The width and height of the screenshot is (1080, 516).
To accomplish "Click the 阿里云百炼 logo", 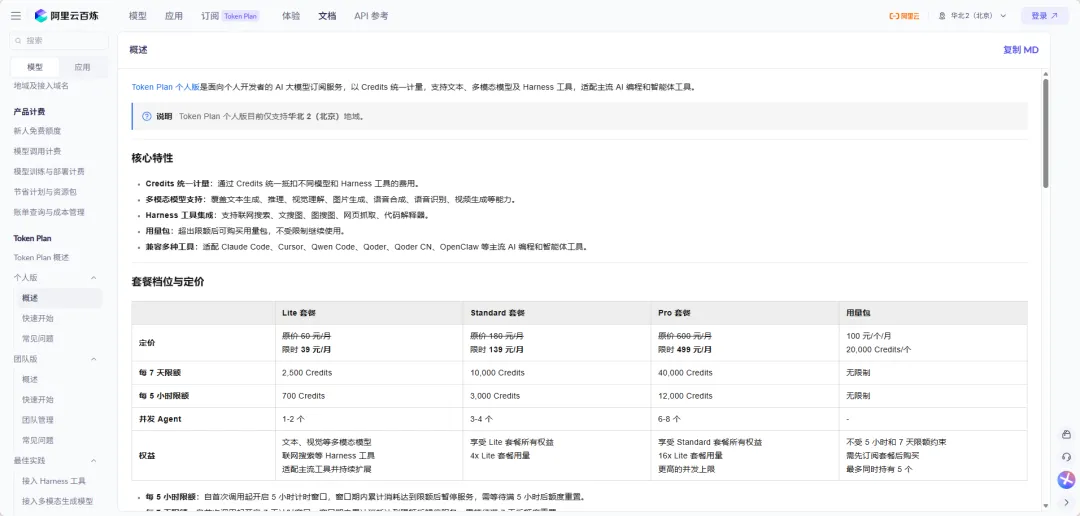I will click(67, 16).
